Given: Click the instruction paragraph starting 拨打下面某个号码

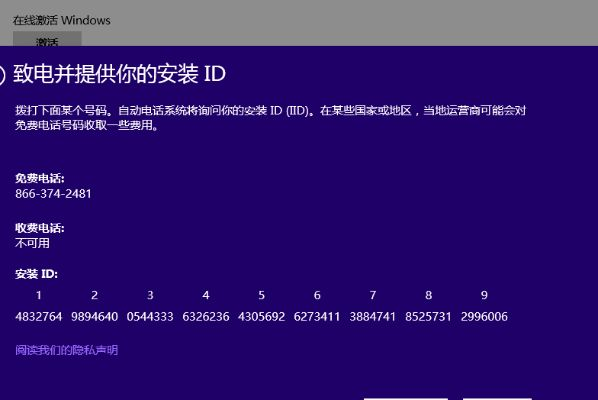Looking at the screenshot, I should (x=270, y=118).
